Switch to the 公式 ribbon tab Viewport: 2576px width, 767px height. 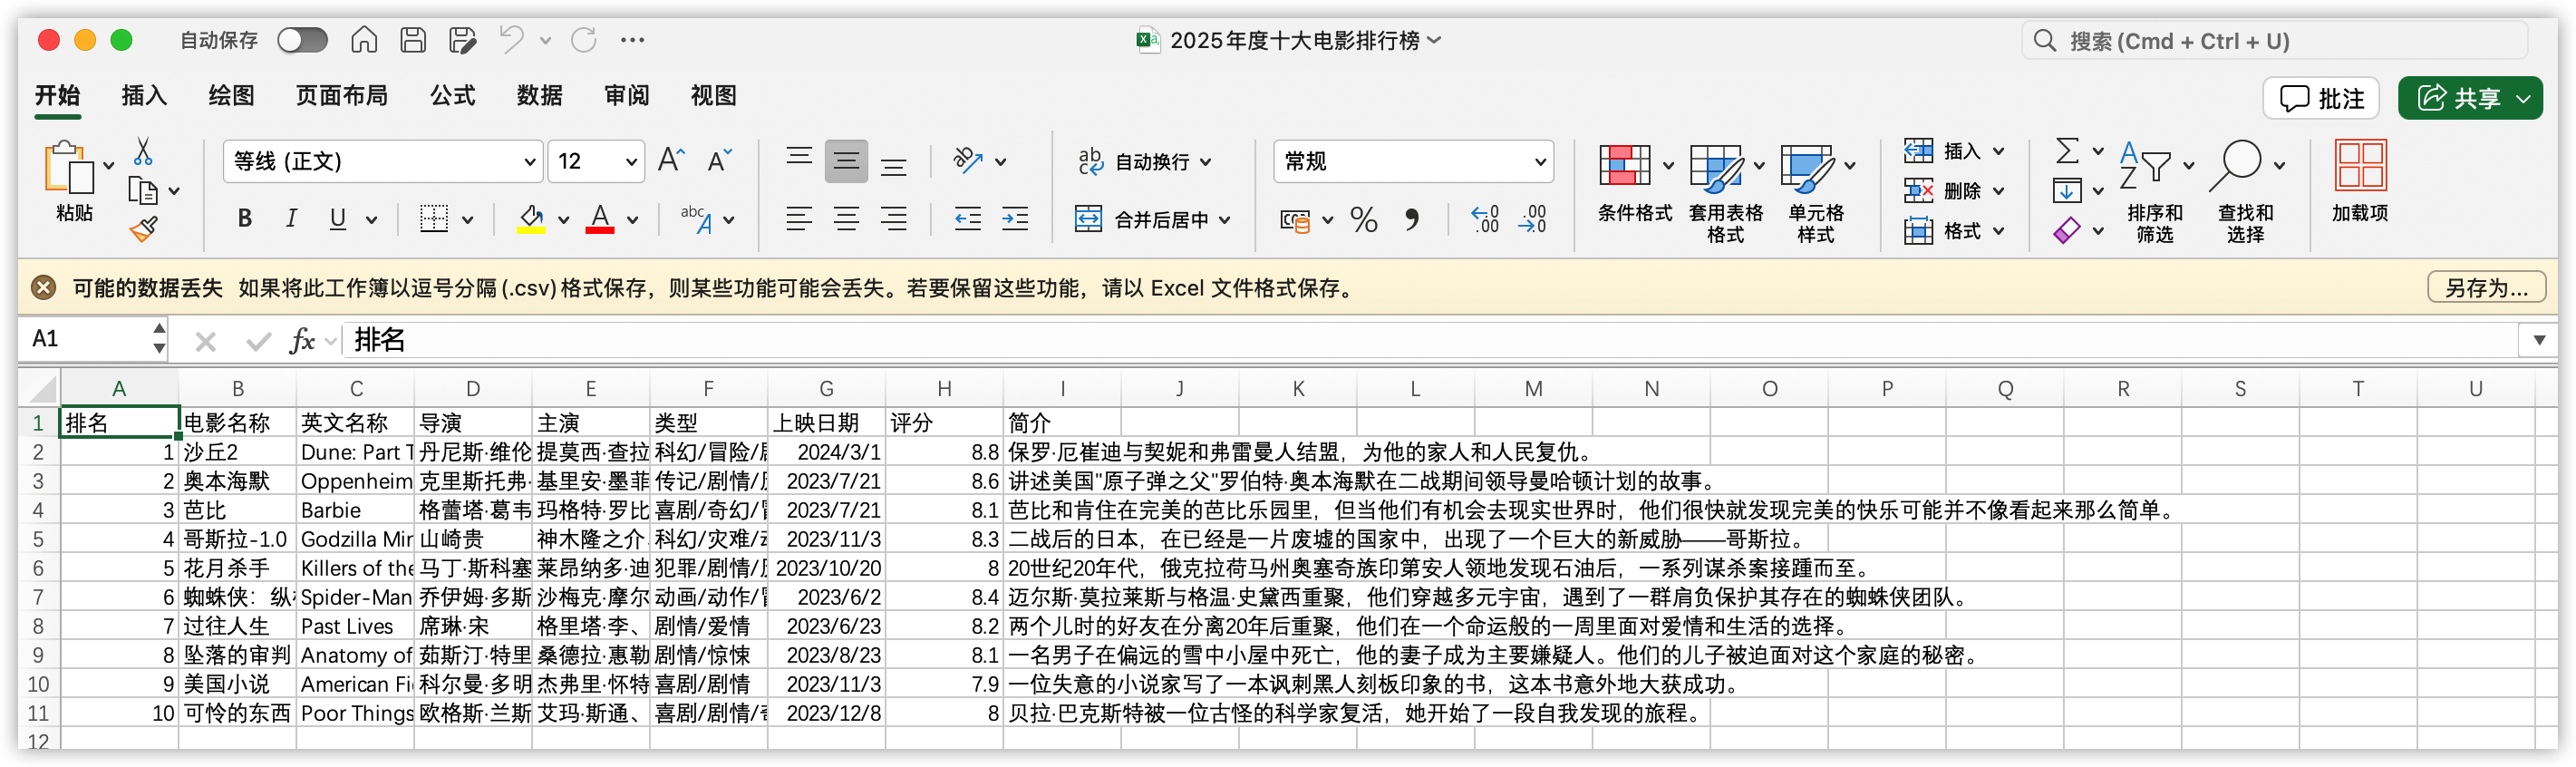pos(452,96)
